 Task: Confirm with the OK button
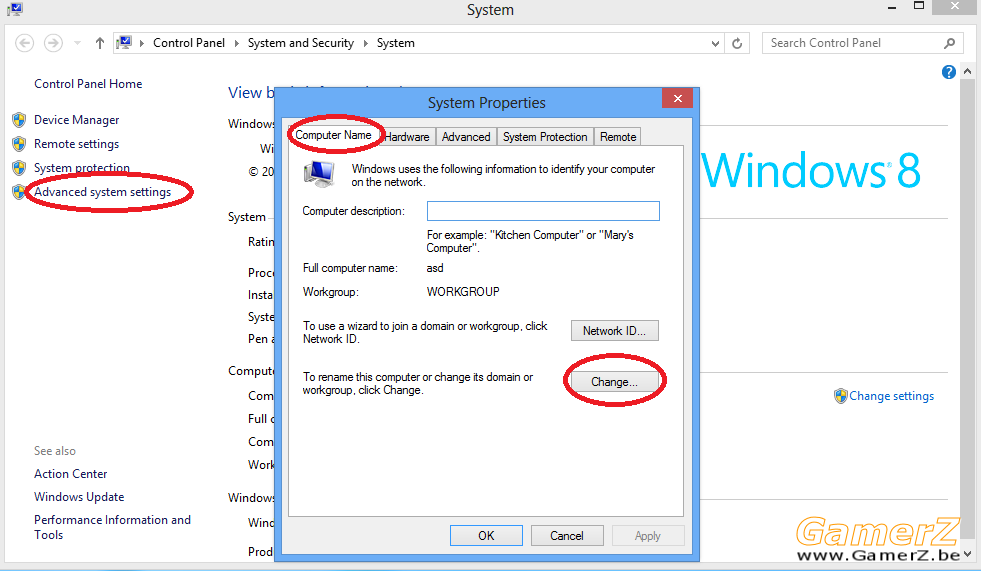click(486, 536)
